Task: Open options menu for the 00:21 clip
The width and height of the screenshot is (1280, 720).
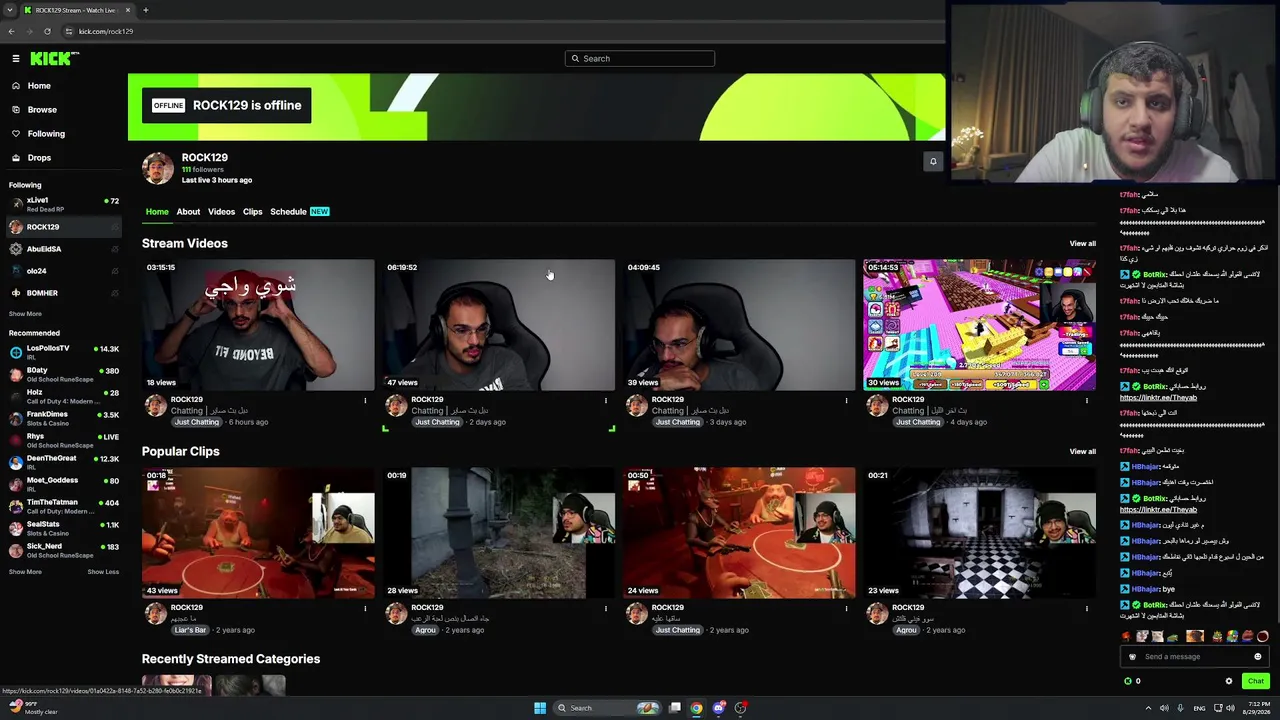Action: click(x=1086, y=609)
